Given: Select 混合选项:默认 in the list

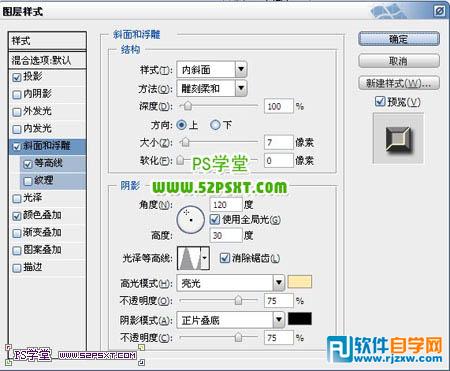Looking at the screenshot, I should click(47, 60).
